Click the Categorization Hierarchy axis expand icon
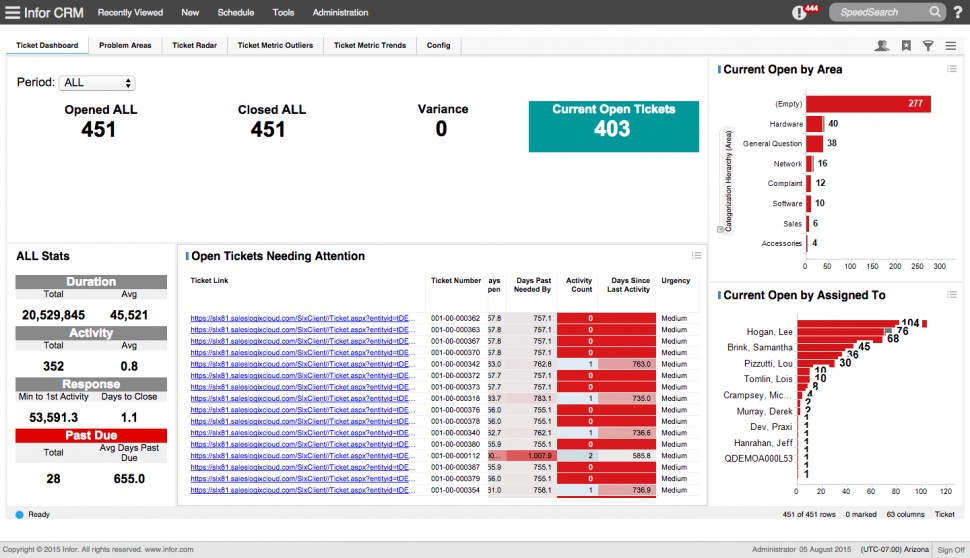Screen dimensions: 970x558 coord(721,230)
